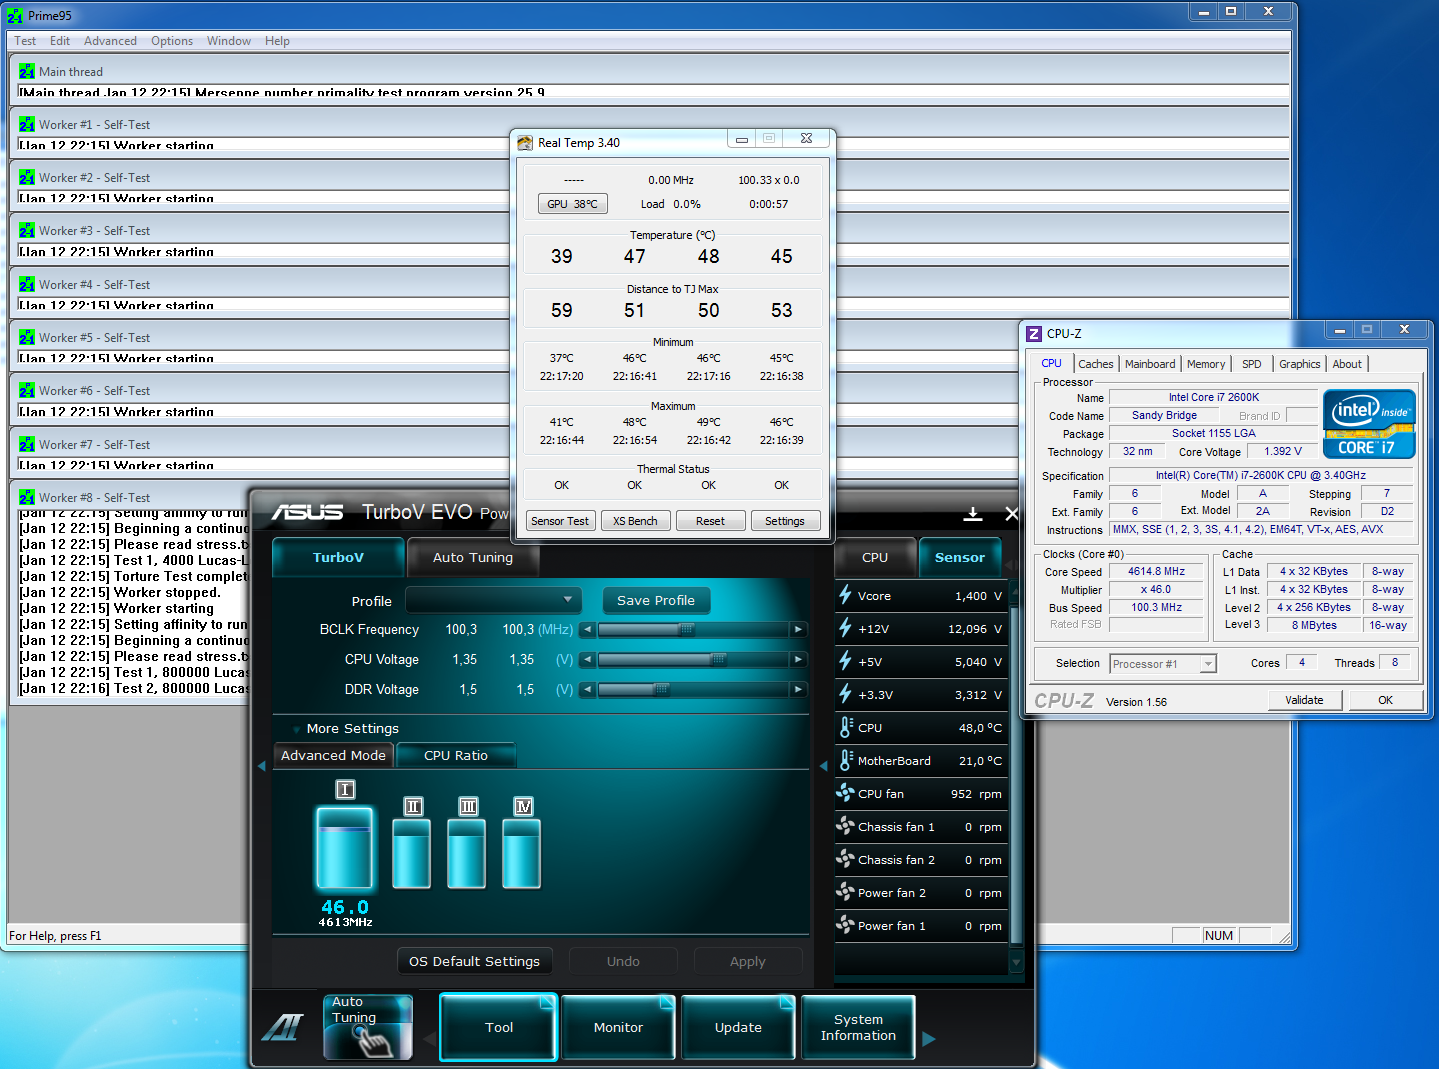Image resolution: width=1439 pixels, height=1069 pixels.
Task: Switch to the CPU Ratio tab
Action: tap(456, 756)
